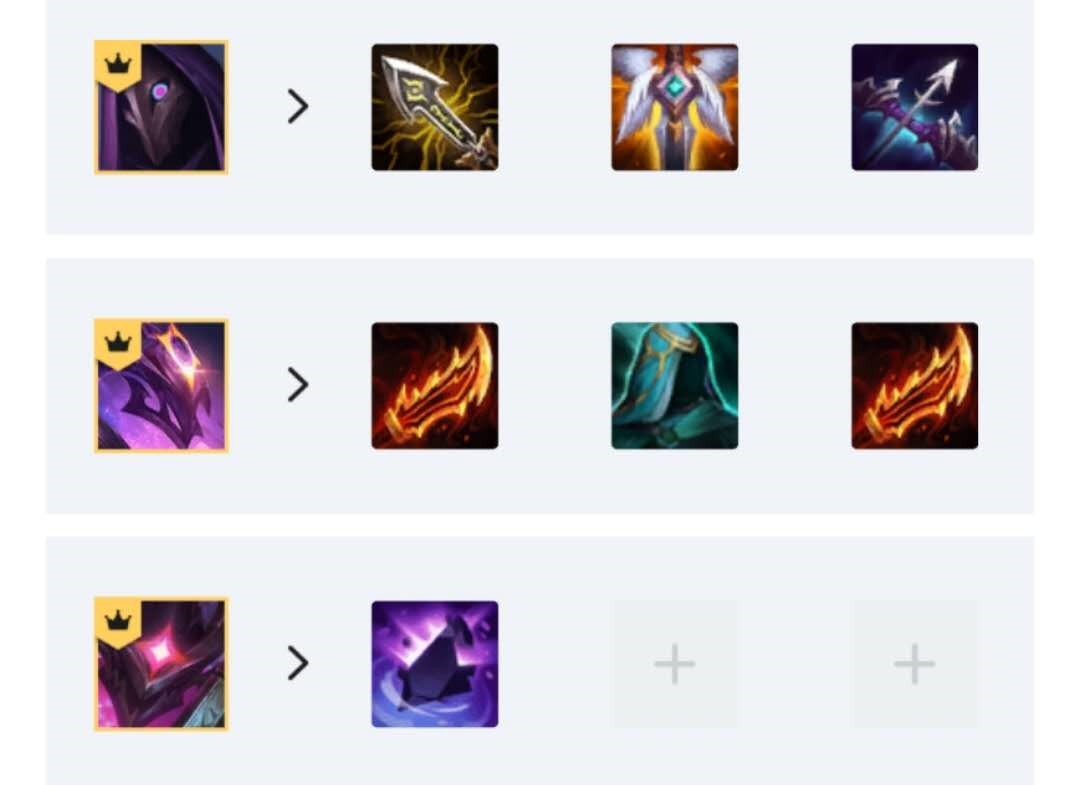
Task: Expand the hooded masked champion's chevron arrow
Action: pos(298,107)
